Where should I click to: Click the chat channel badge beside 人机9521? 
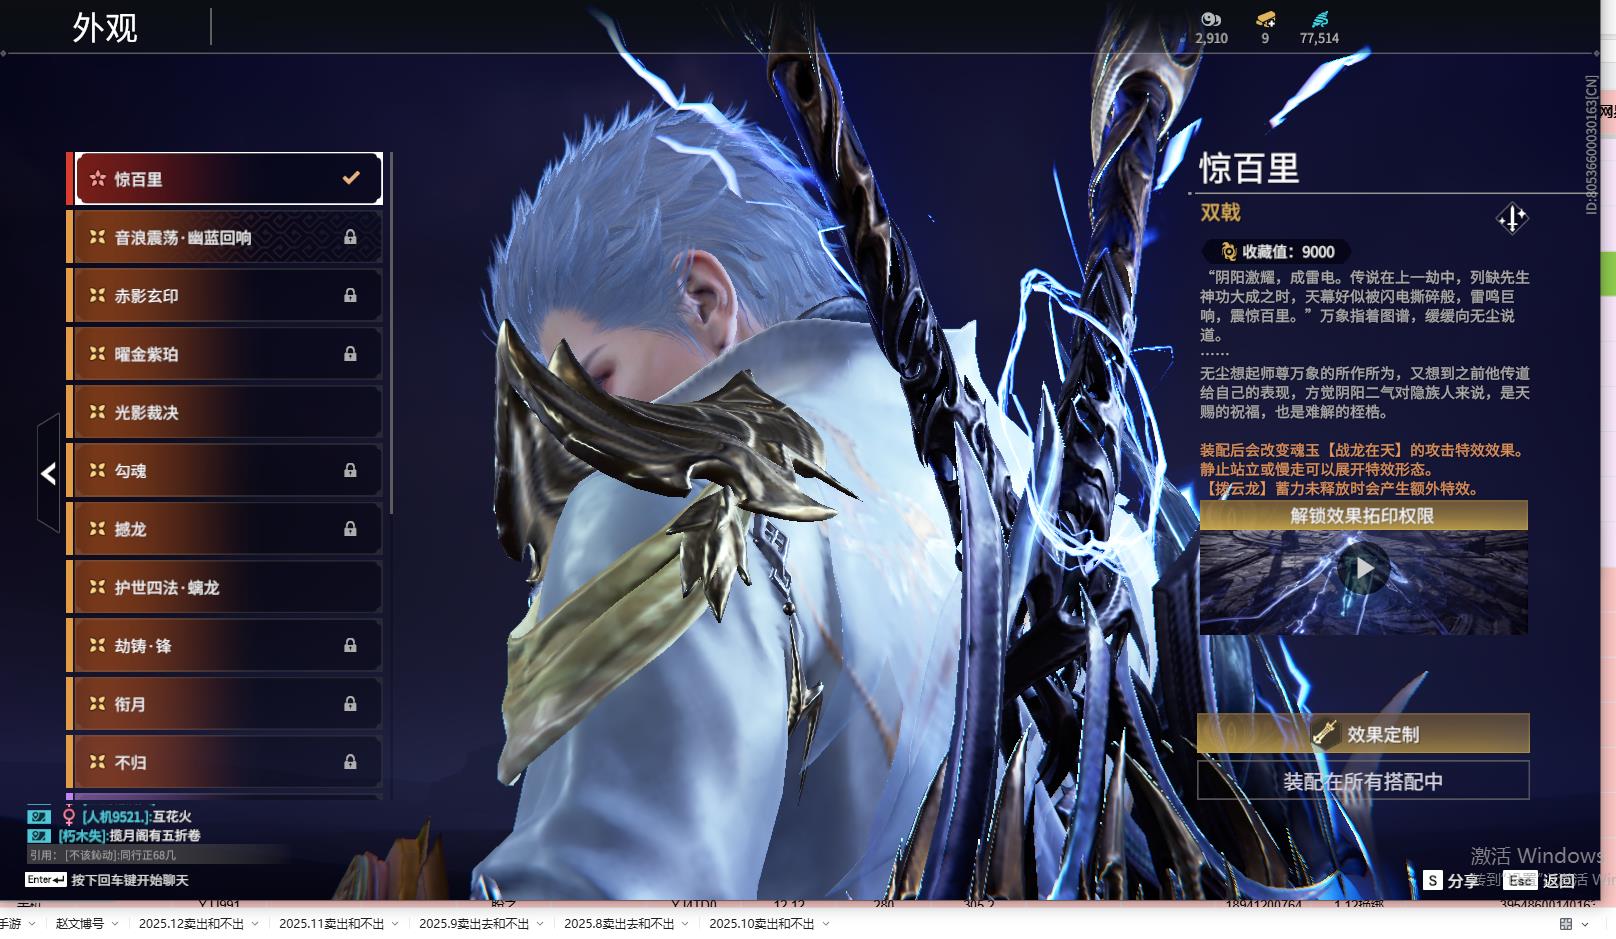[39, 817]
